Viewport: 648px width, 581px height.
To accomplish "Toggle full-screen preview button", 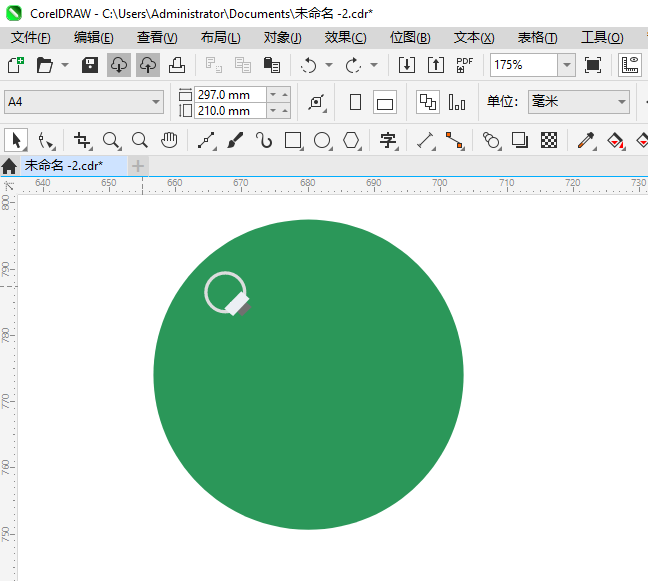I will pyautogui.click(x=593, y=65).
